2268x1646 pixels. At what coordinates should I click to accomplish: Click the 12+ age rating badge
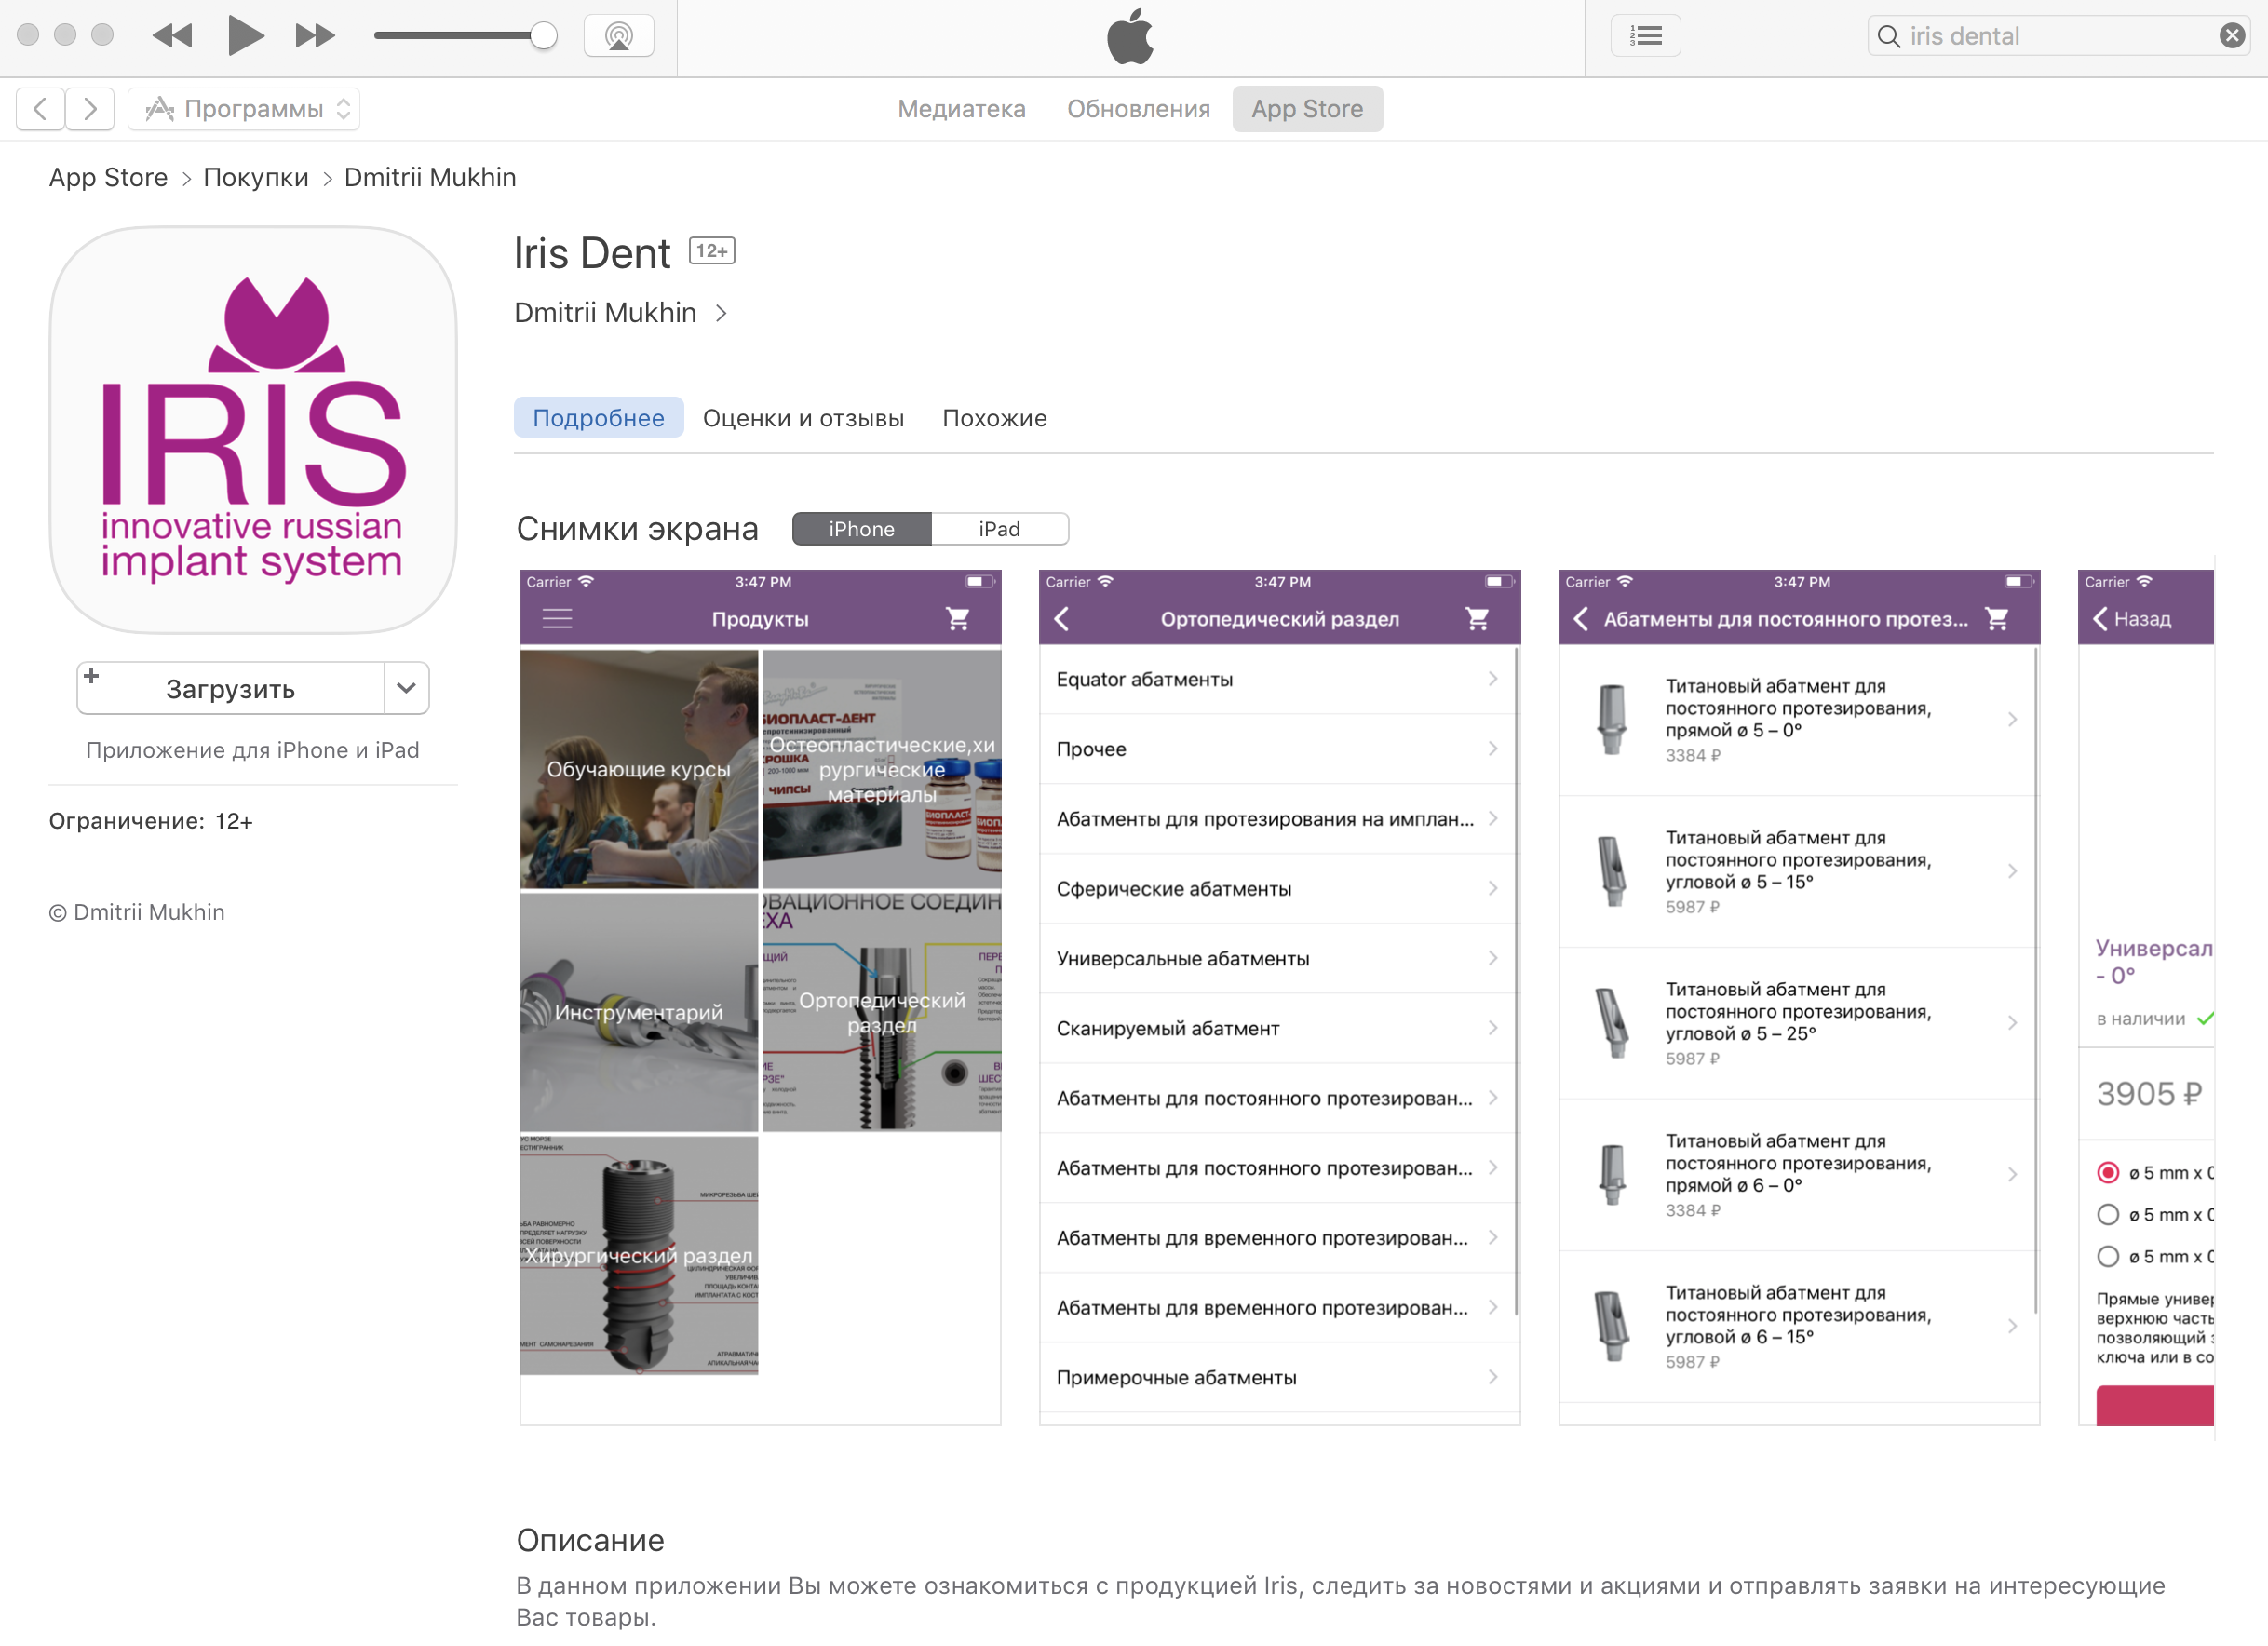pyautogui.click(x=712, y=251)
